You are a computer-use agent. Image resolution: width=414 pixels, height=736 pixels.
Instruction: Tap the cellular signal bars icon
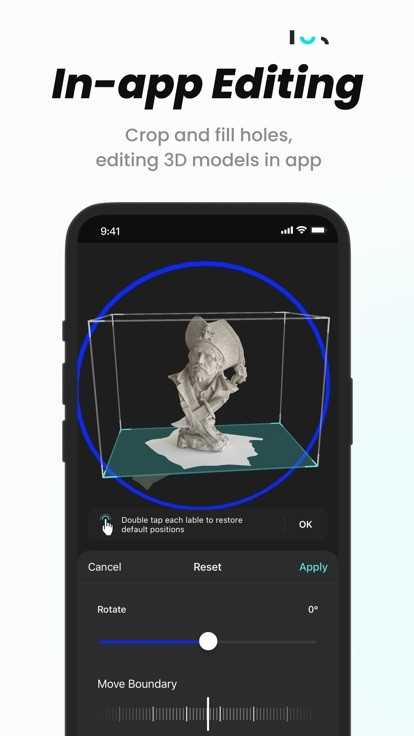(x=287, y=230)
